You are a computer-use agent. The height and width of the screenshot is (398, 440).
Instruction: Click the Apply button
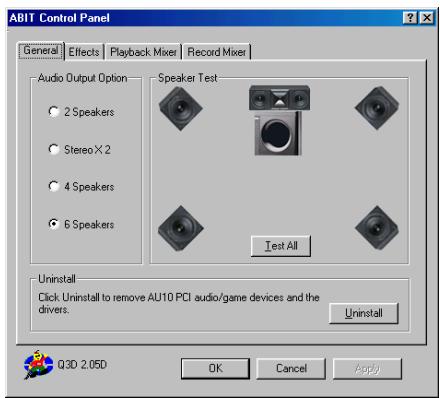click(367, 368)
